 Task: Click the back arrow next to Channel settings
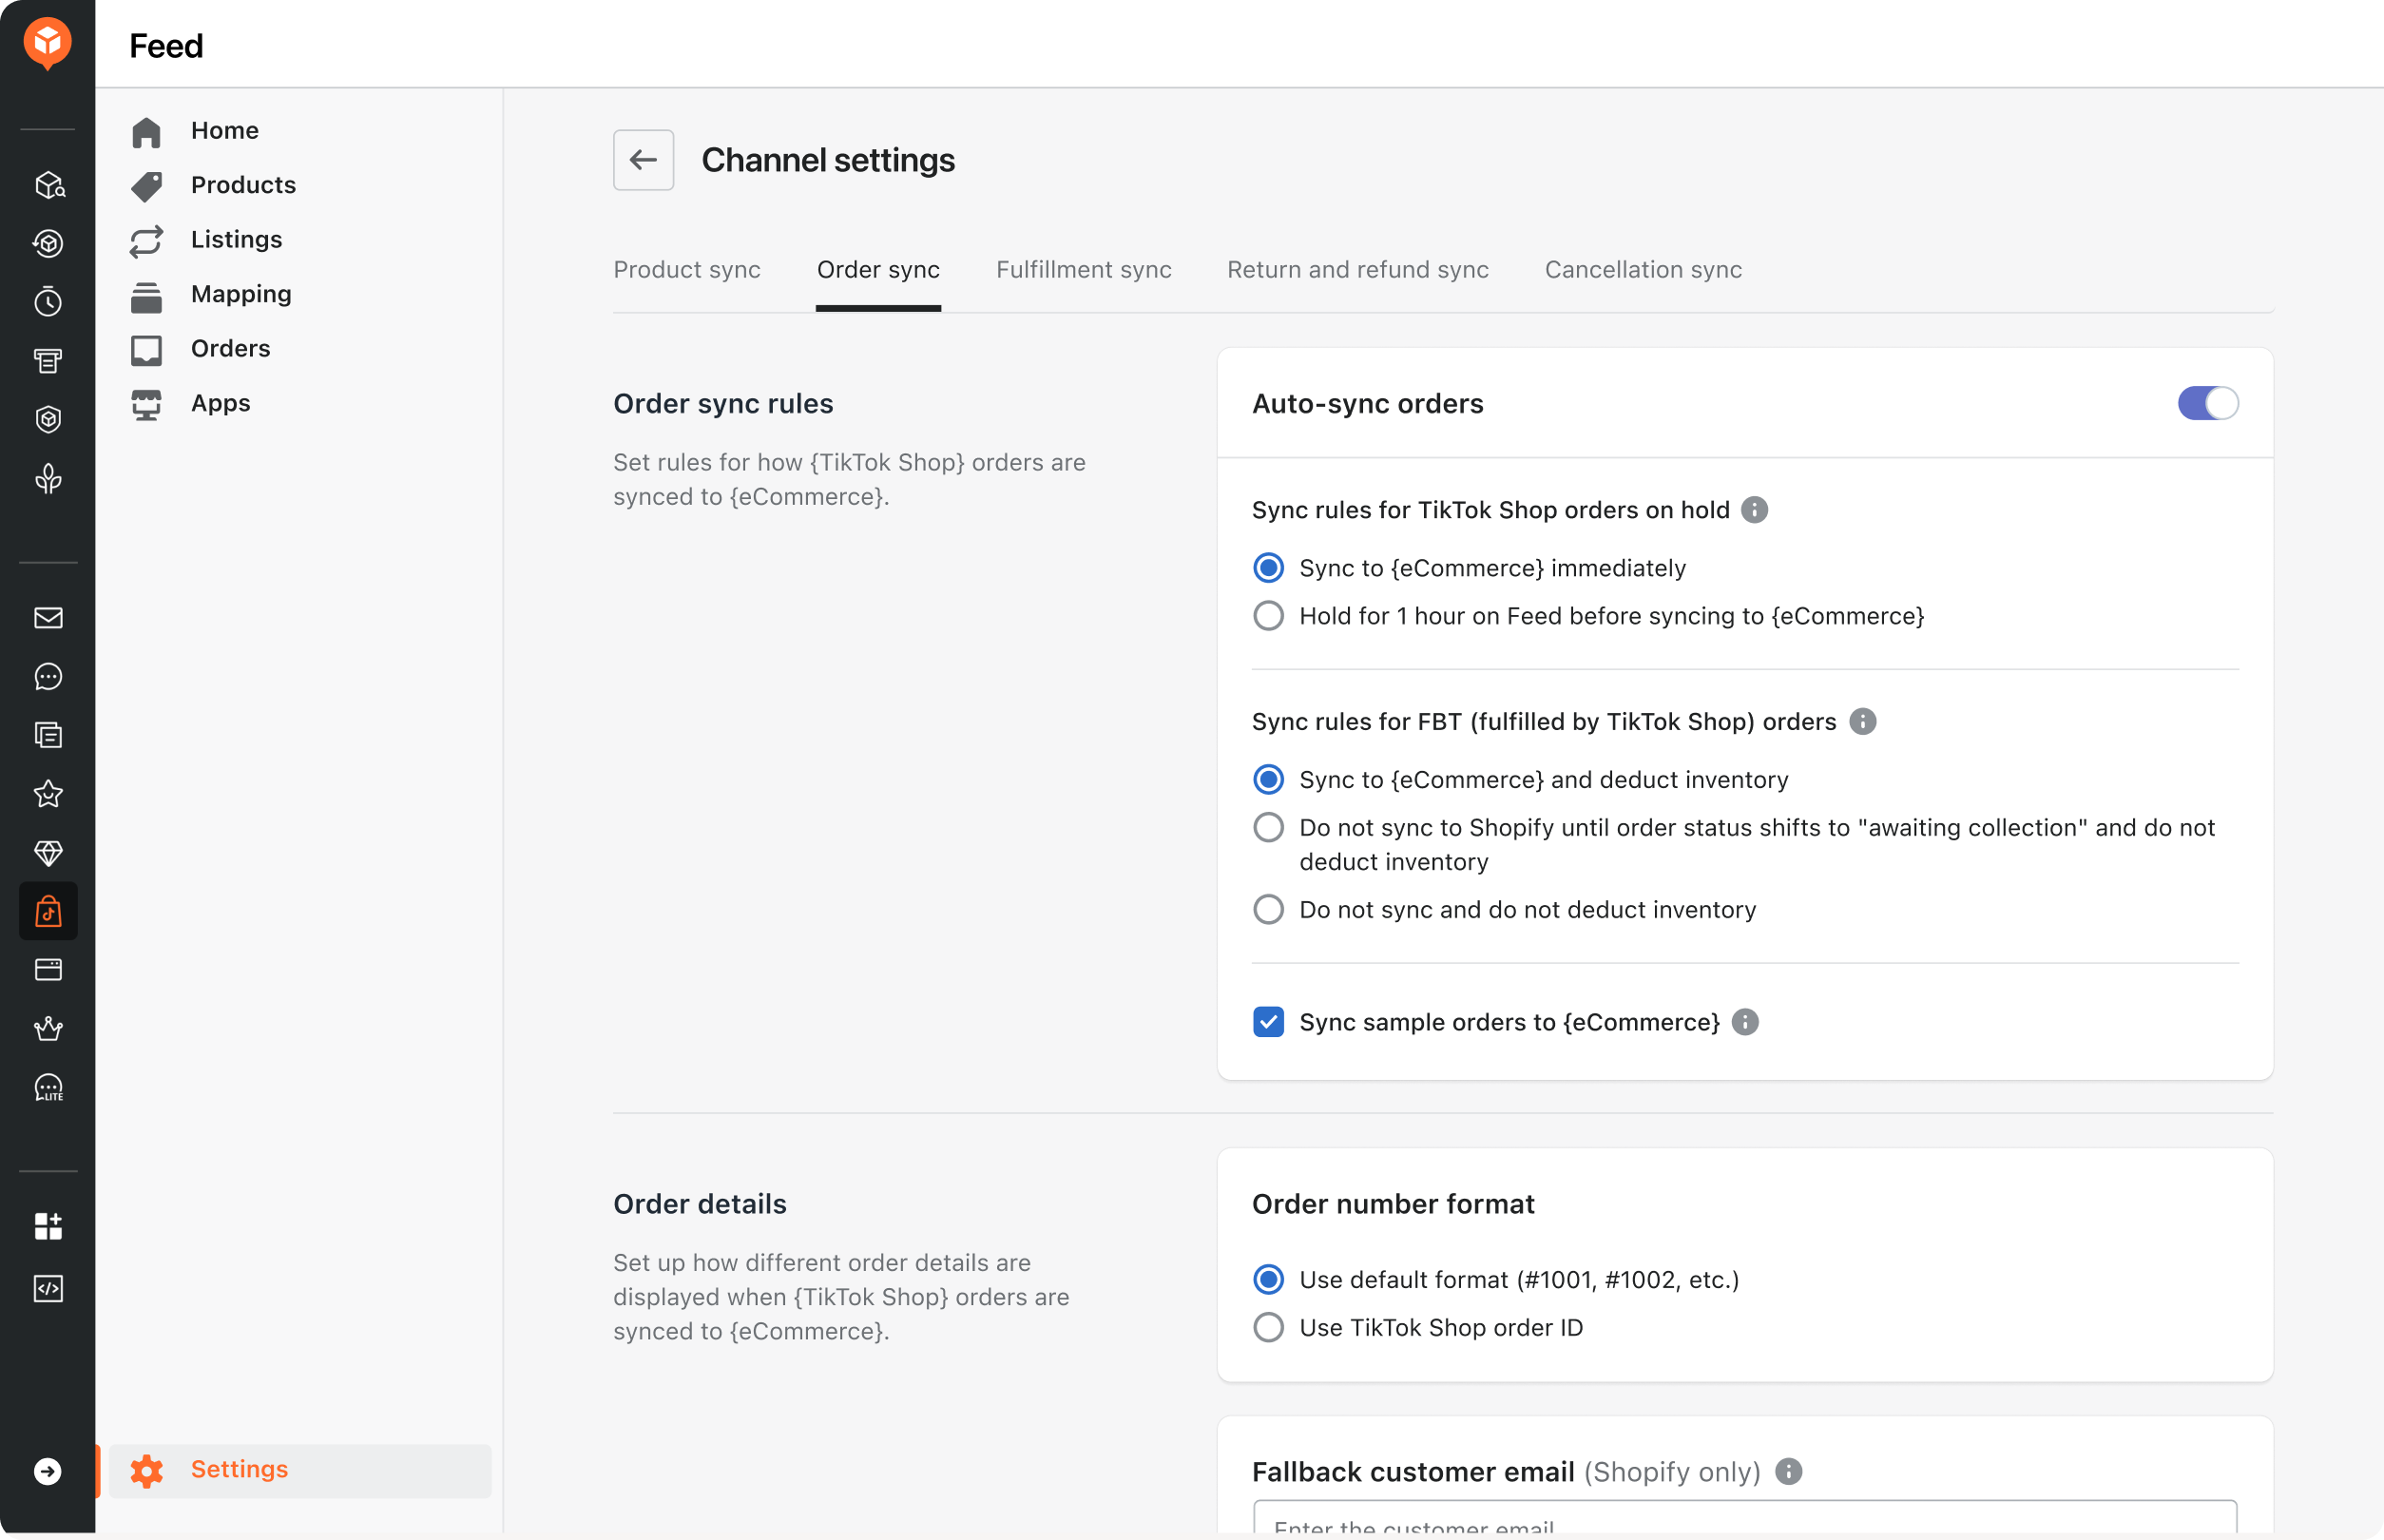click(x=643, y=160)
